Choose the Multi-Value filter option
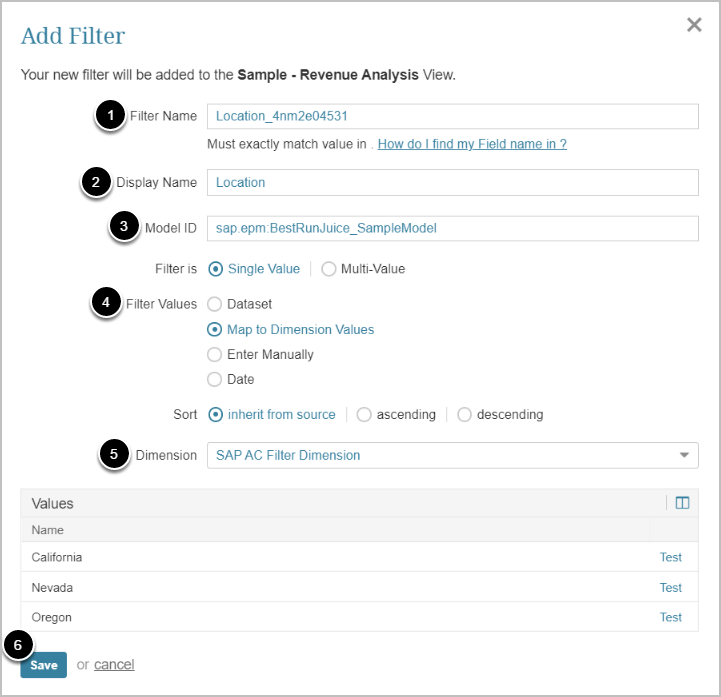The image size is (721, 697). tap(329, 269)
